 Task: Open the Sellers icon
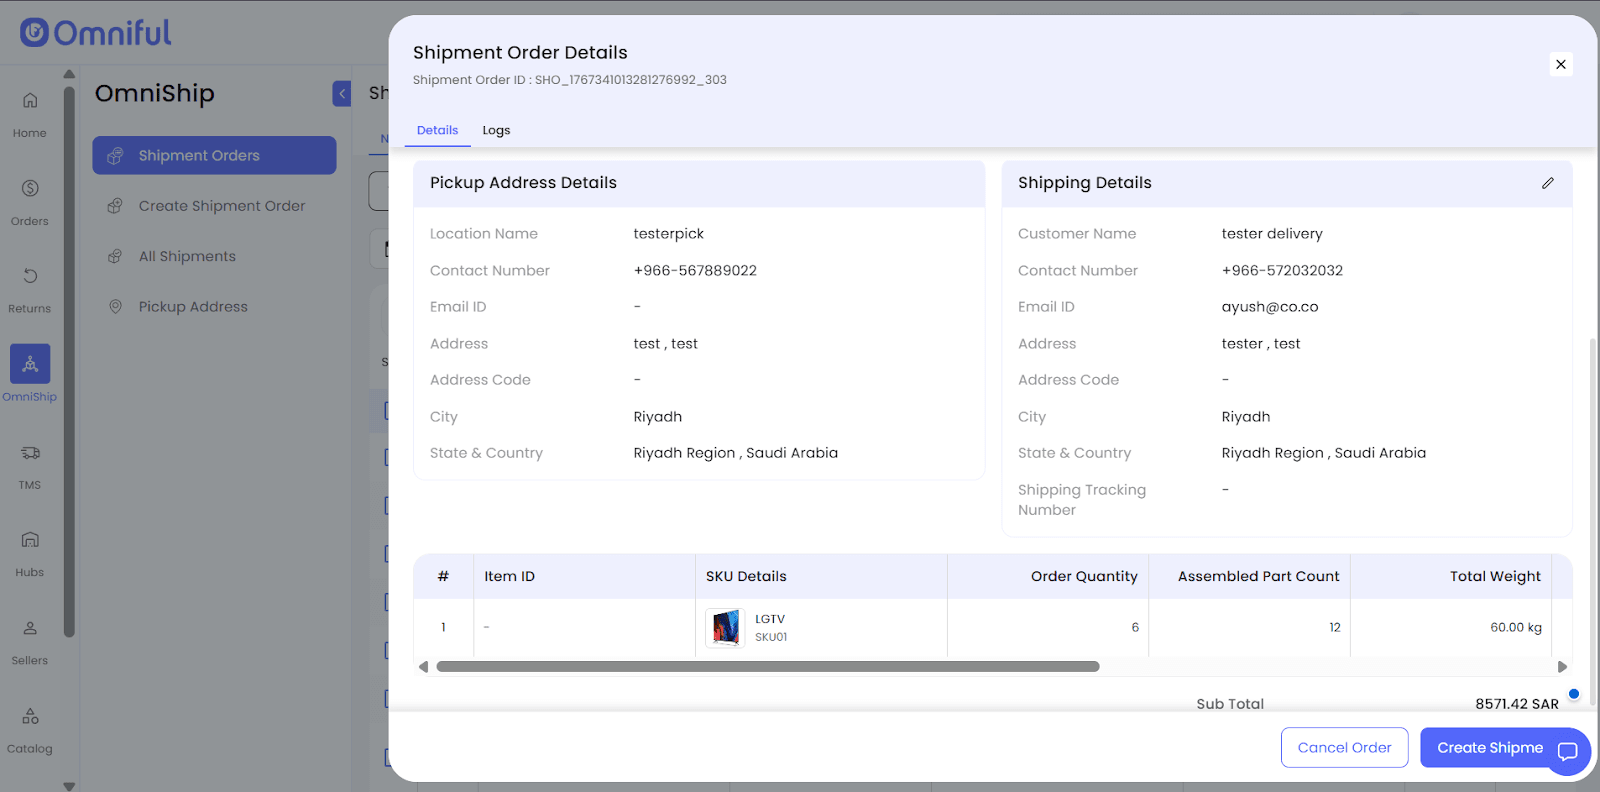pyautogui.click(x=30, y=628)
